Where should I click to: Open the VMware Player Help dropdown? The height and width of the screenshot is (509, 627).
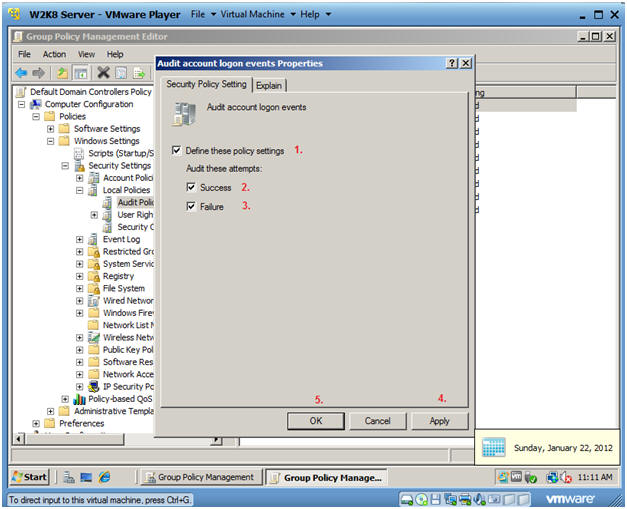(x=315, y=14)
